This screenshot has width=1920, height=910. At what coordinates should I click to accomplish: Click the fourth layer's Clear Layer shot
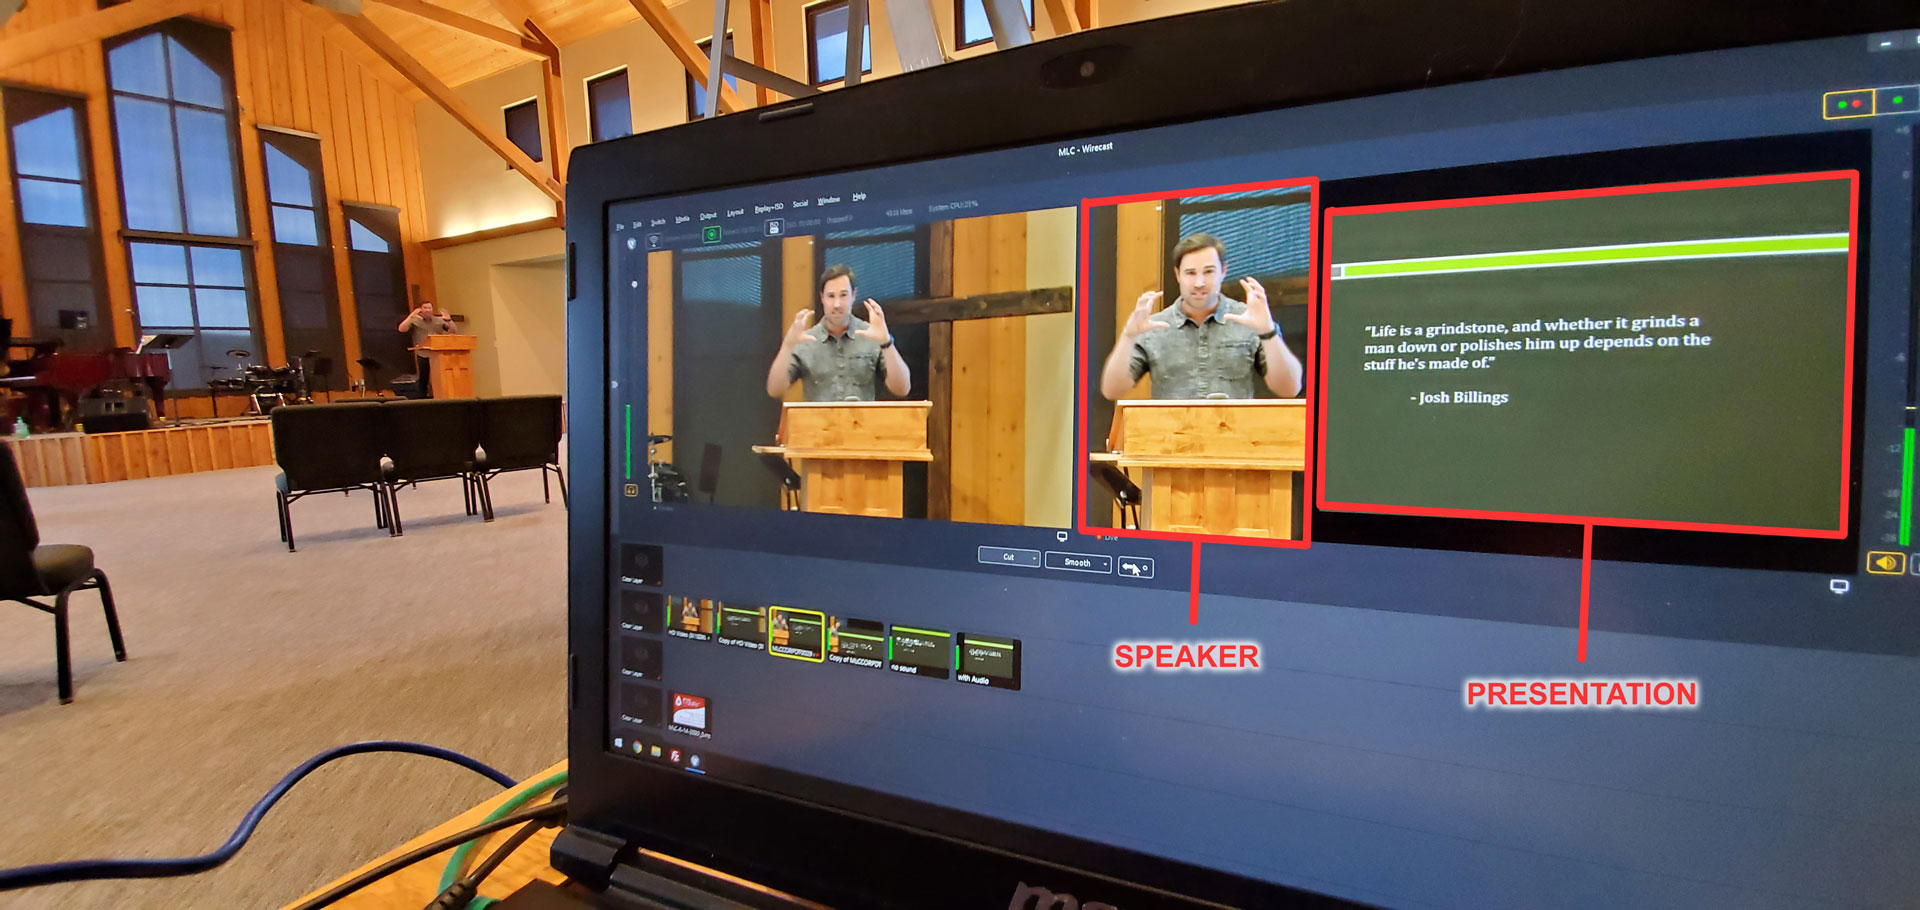(x=641, y=704)
